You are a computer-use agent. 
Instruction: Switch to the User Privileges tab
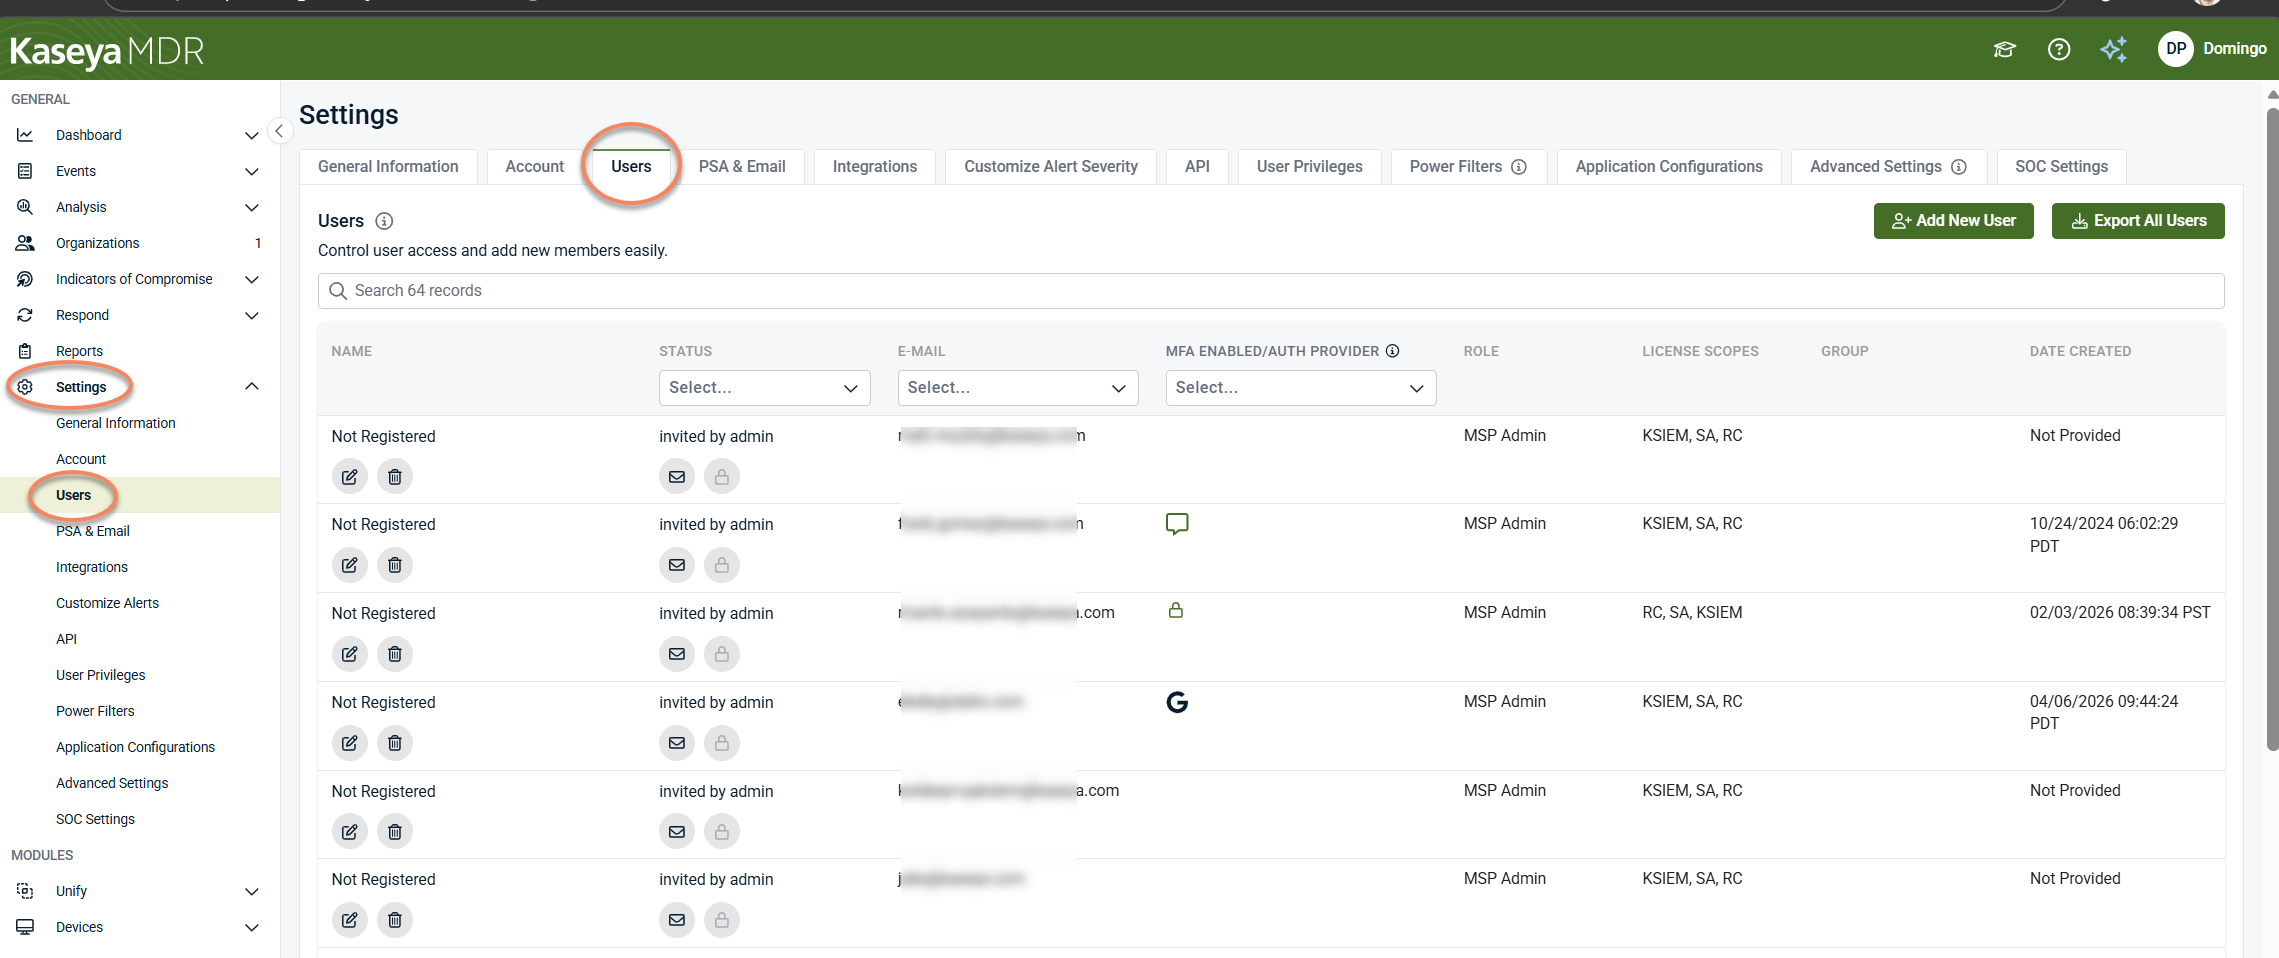[1309, 167]
